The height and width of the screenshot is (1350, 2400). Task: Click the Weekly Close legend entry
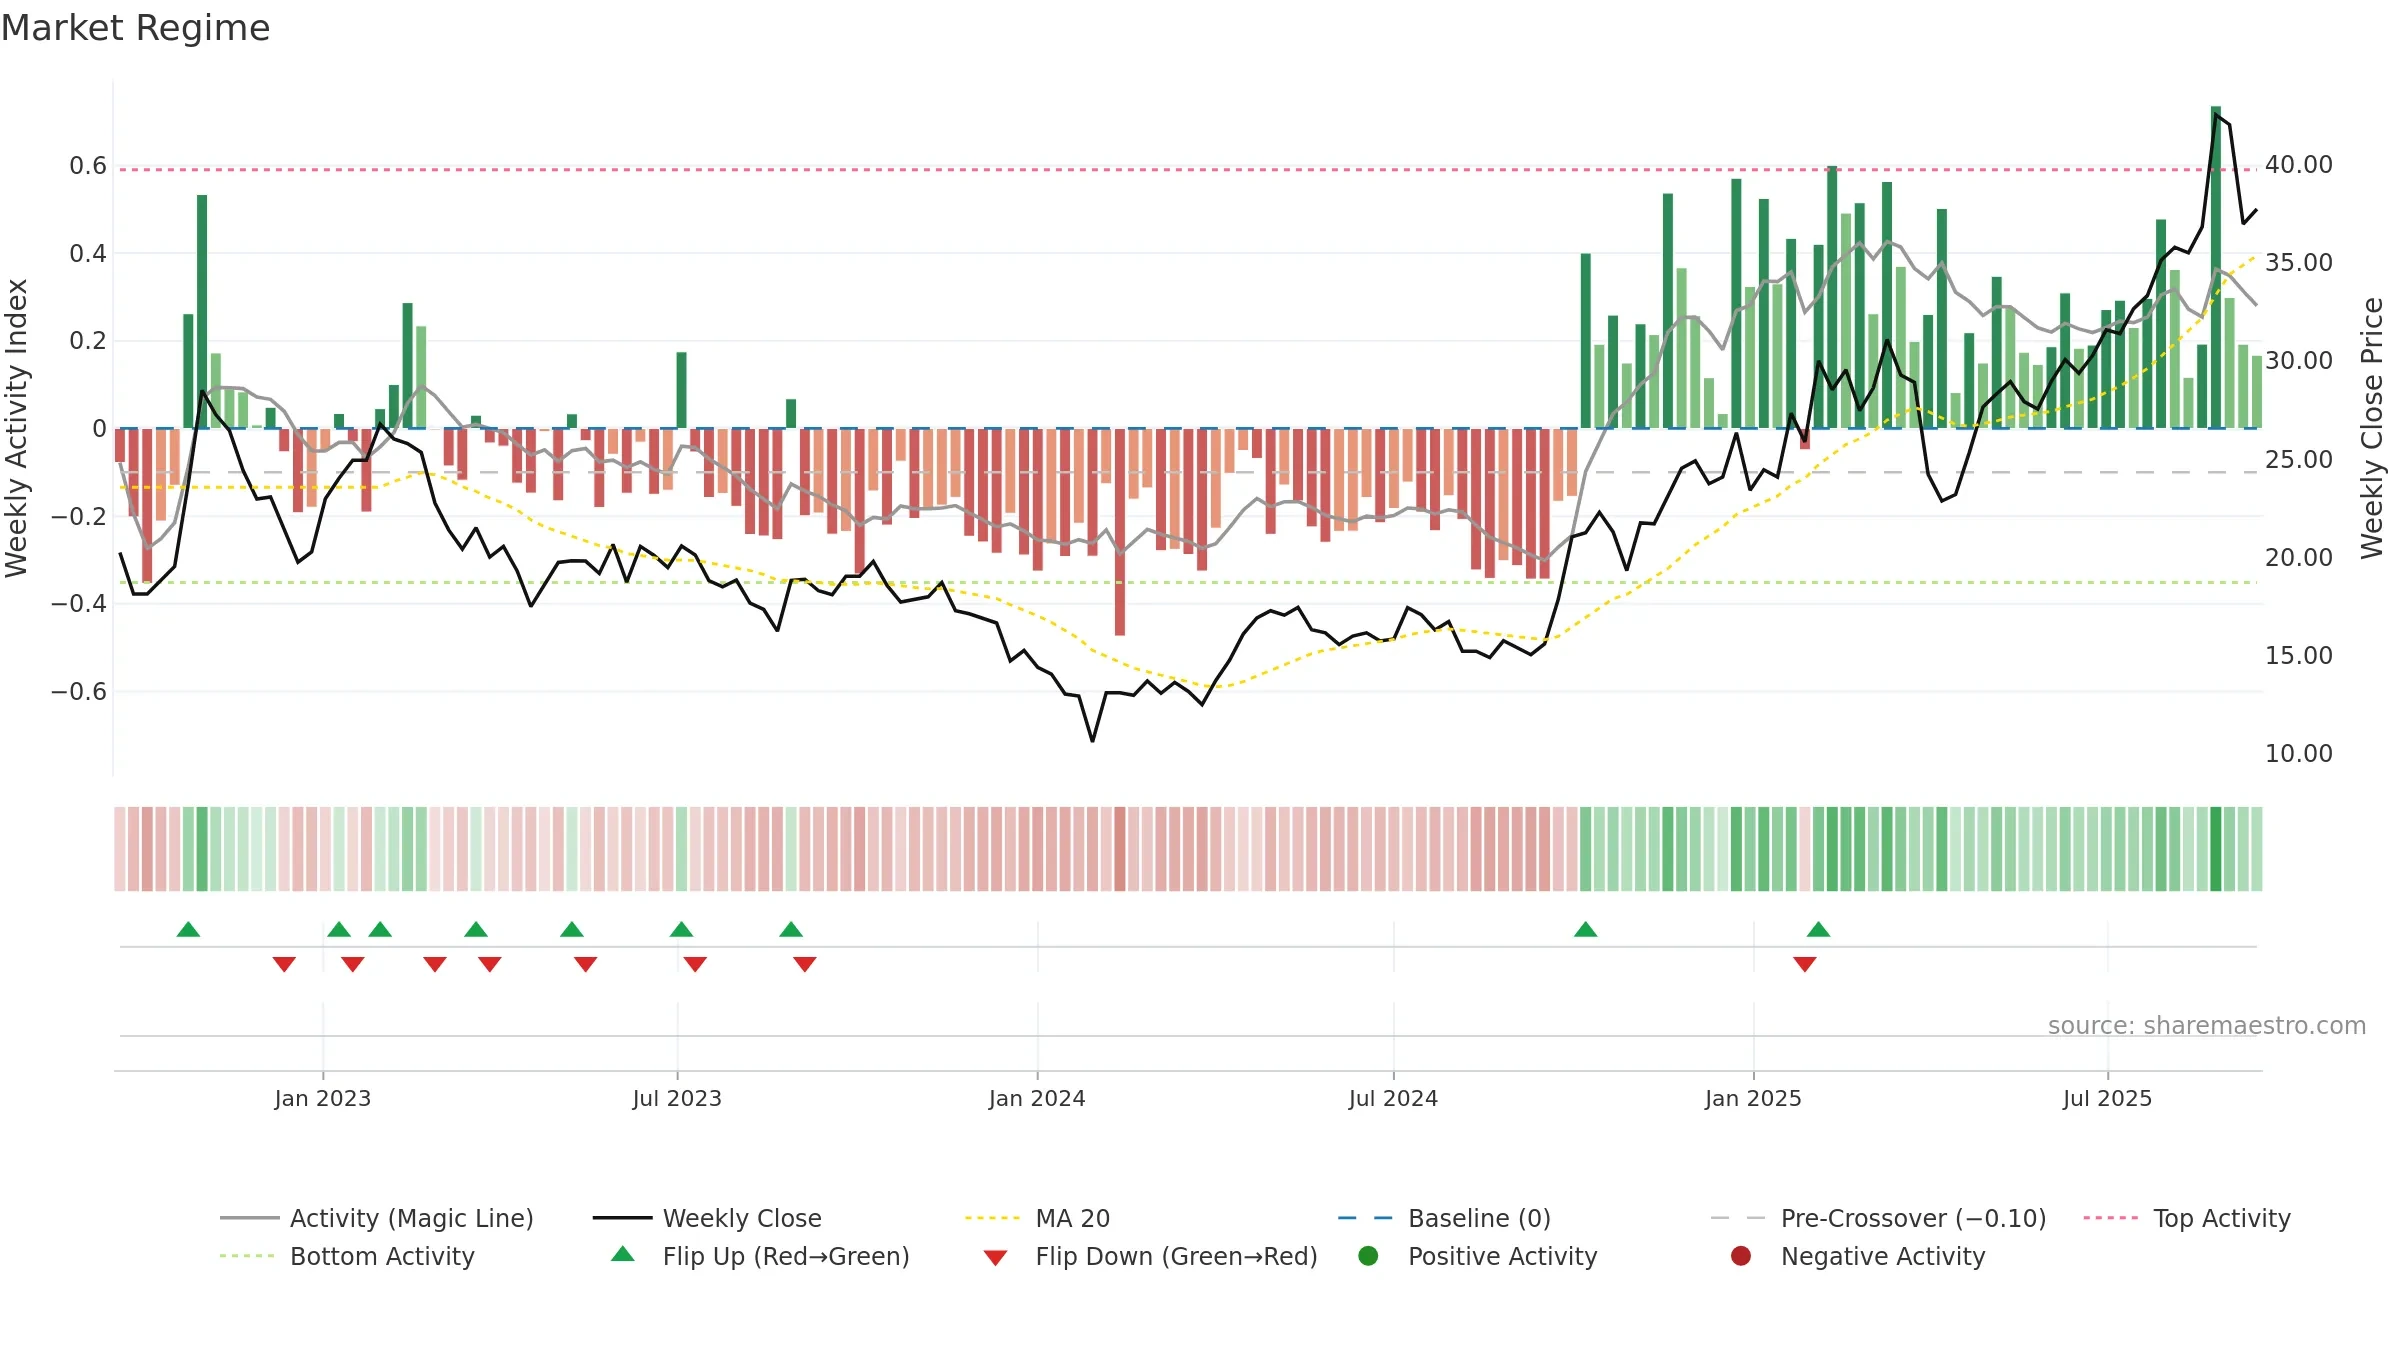(707, 1218)
